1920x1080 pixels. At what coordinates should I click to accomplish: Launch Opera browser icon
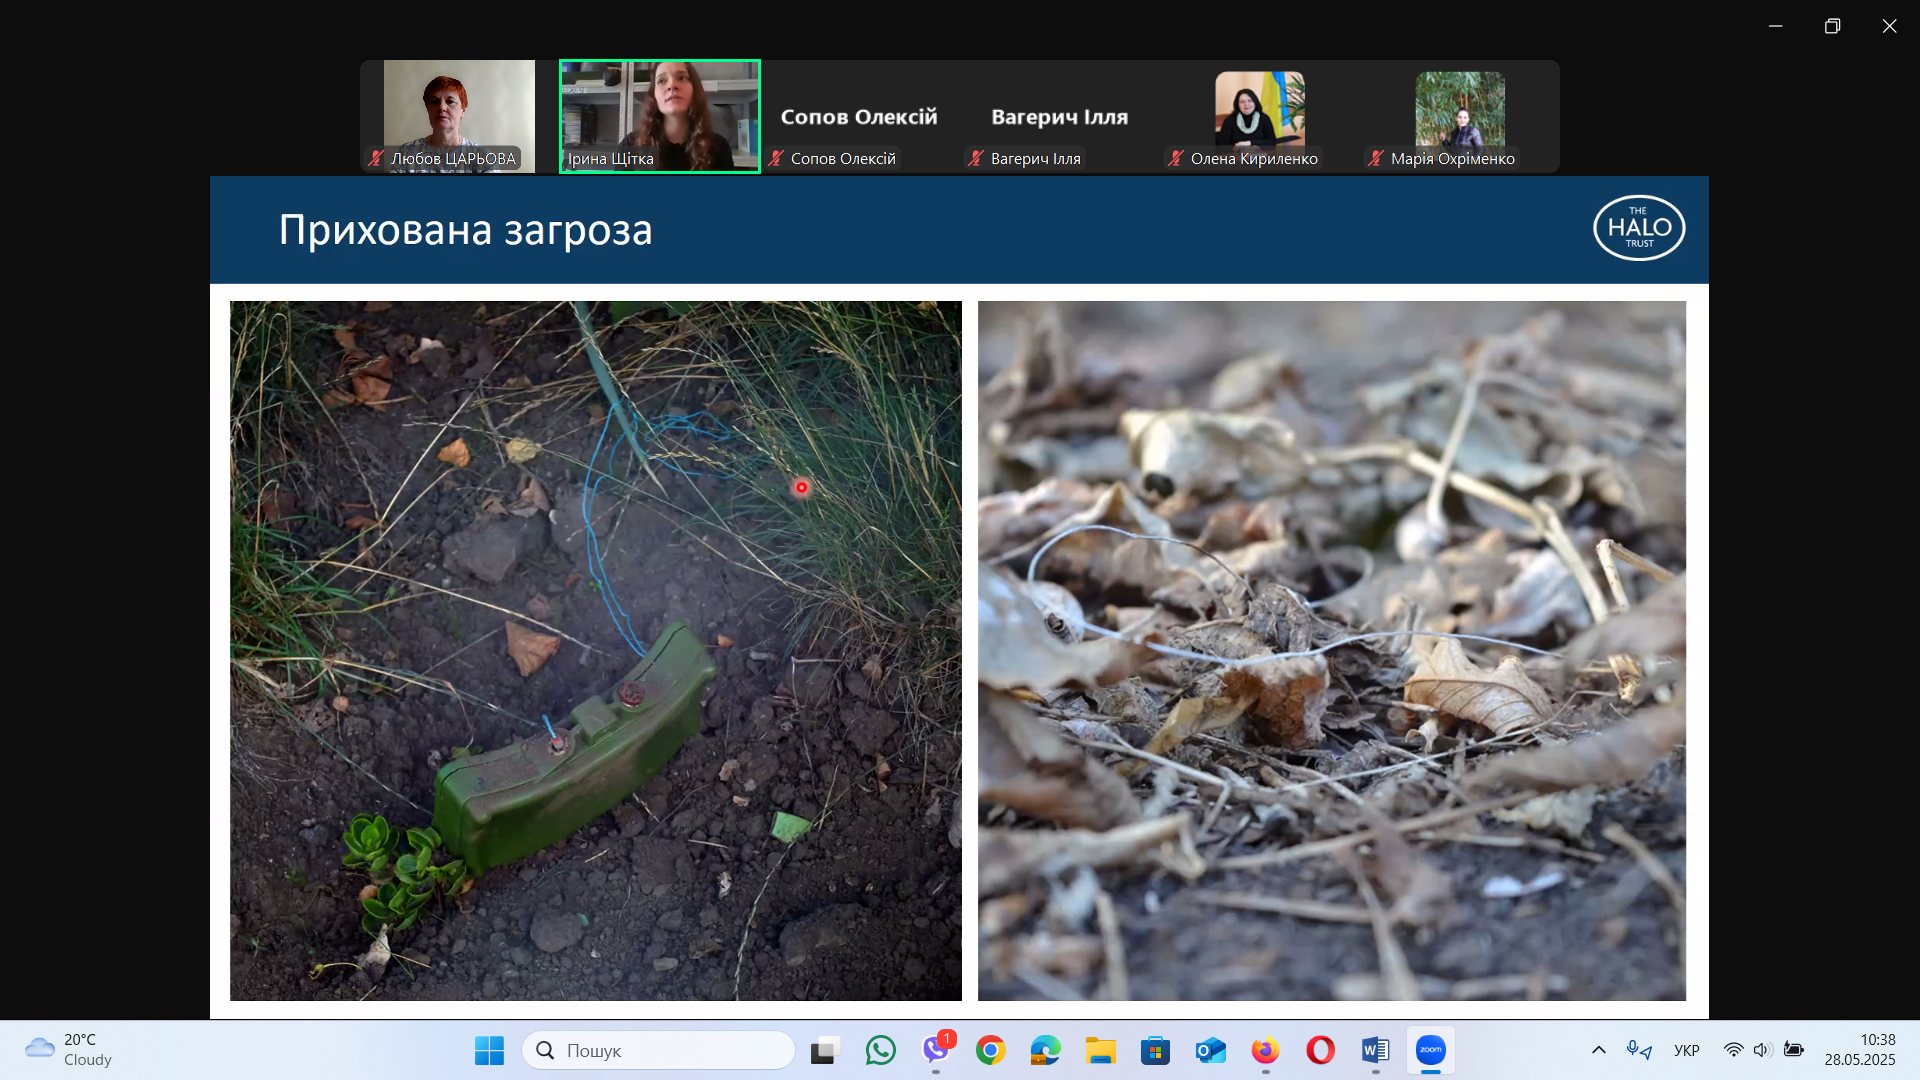pyautogui.click(x=1320, y=1050)
